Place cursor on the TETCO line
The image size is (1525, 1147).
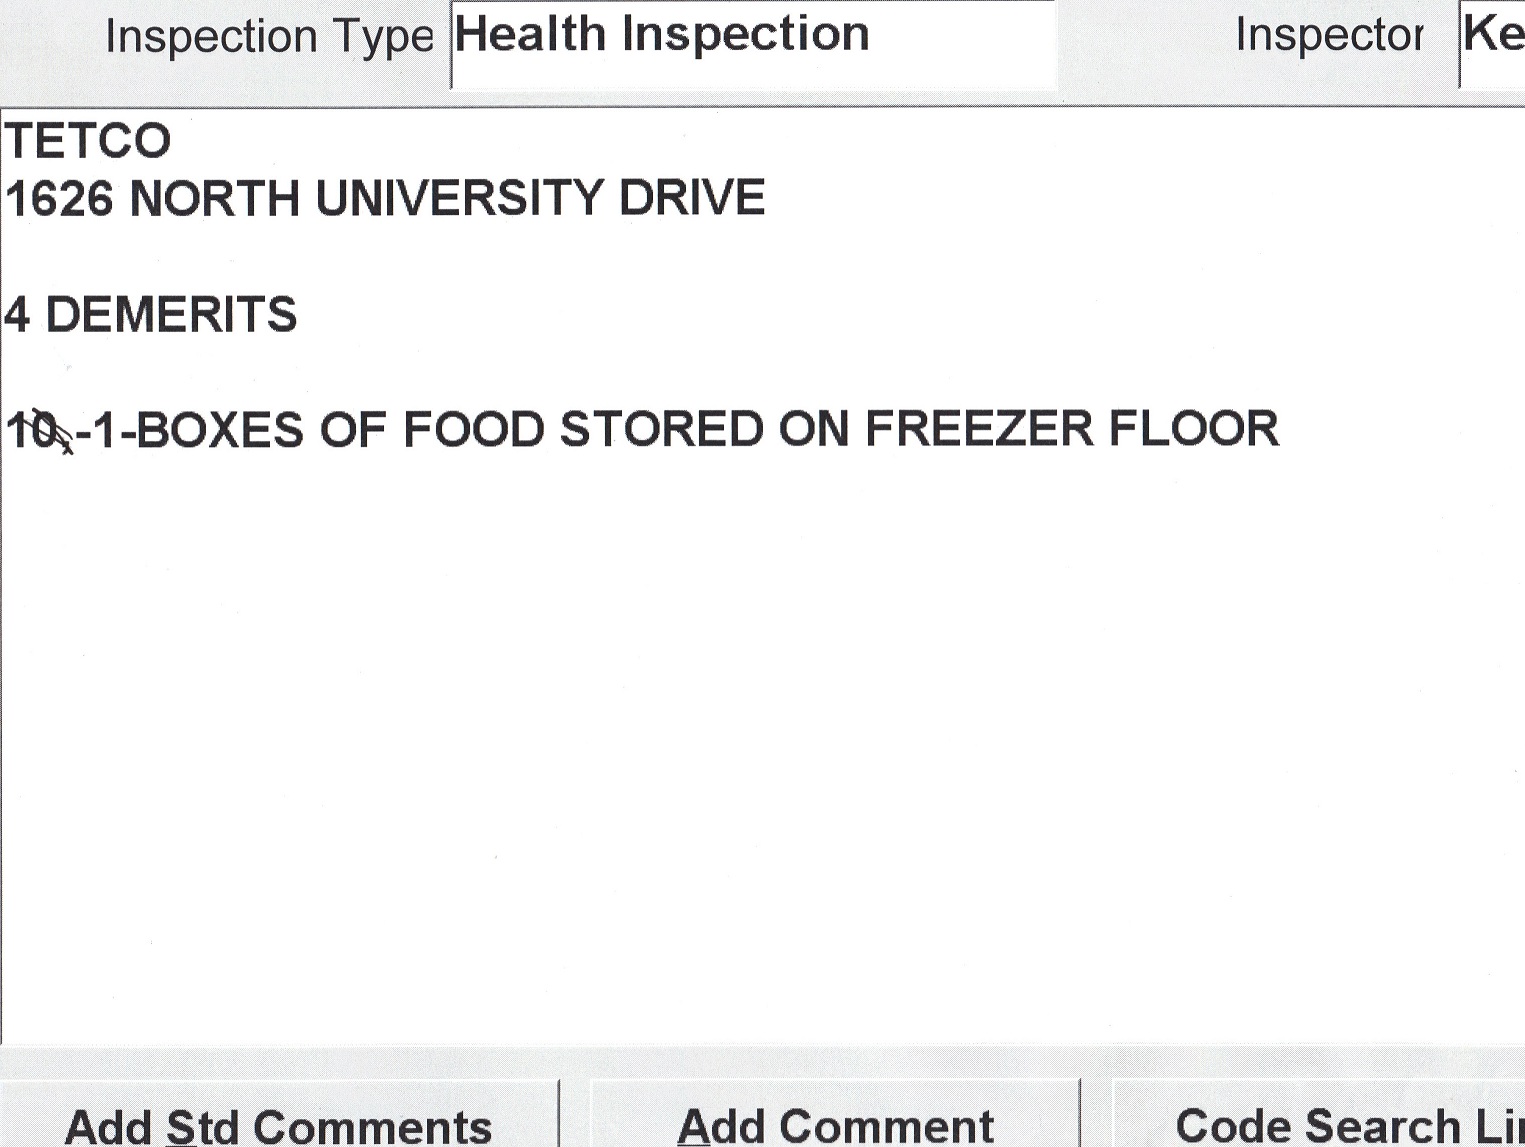88,141
